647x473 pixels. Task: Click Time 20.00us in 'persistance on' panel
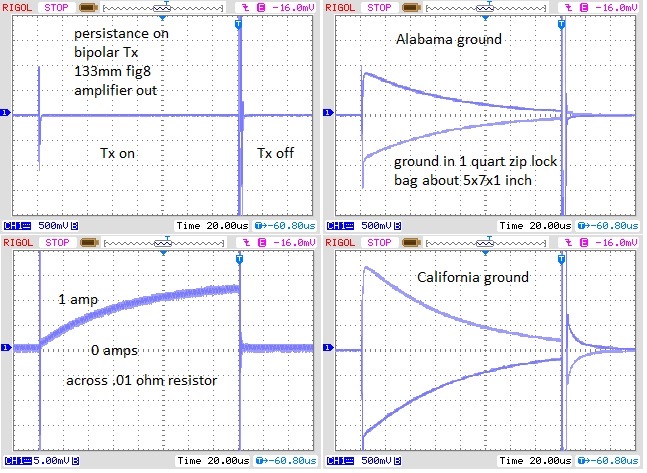pyautogui.click(x=212, y=226)
